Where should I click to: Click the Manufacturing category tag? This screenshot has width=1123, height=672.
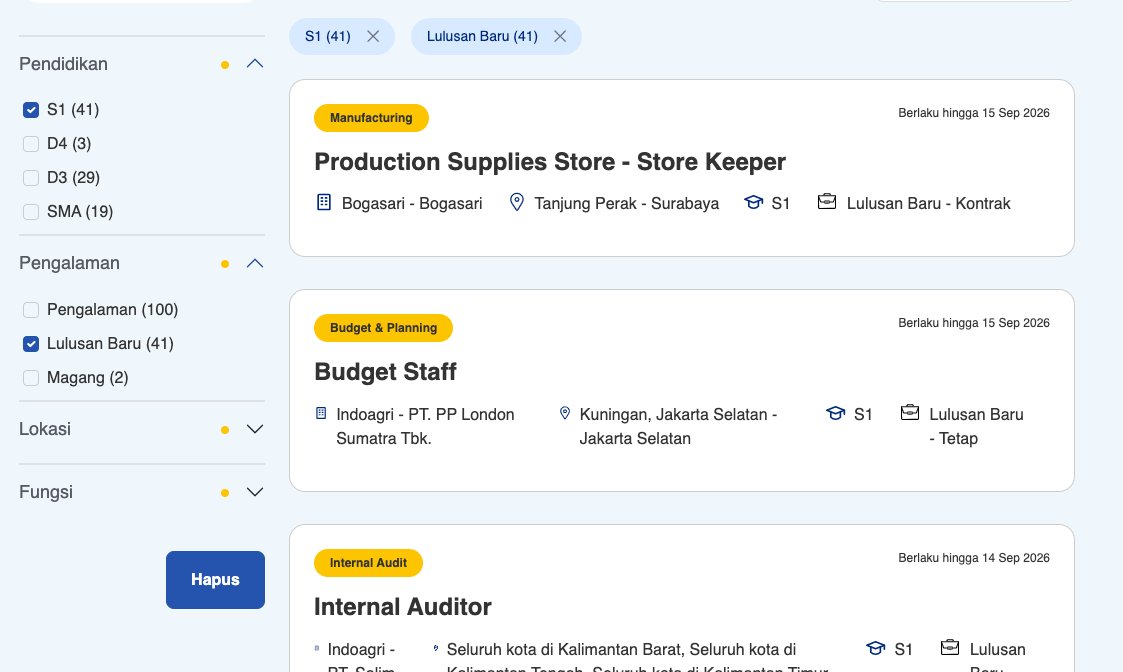click(371, 118)
